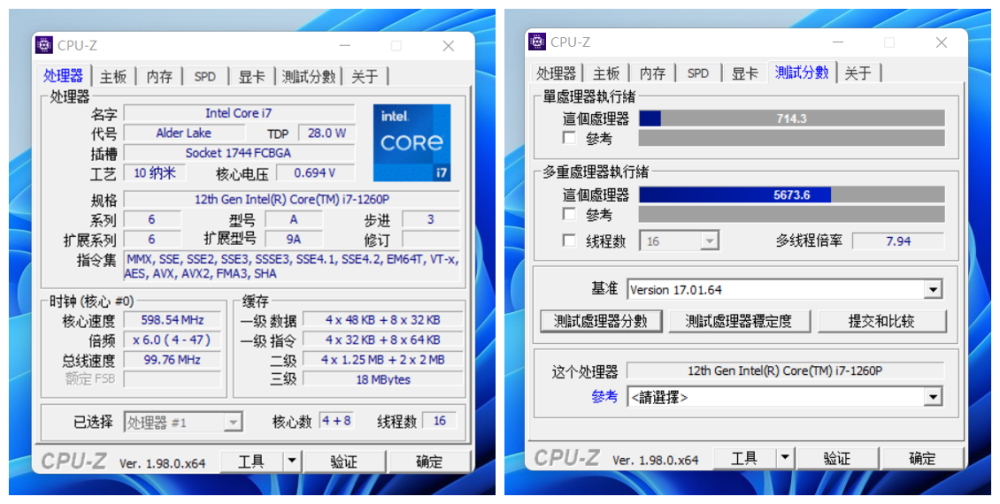Click the 名字 field Intel Core i7

pos(239,113)
